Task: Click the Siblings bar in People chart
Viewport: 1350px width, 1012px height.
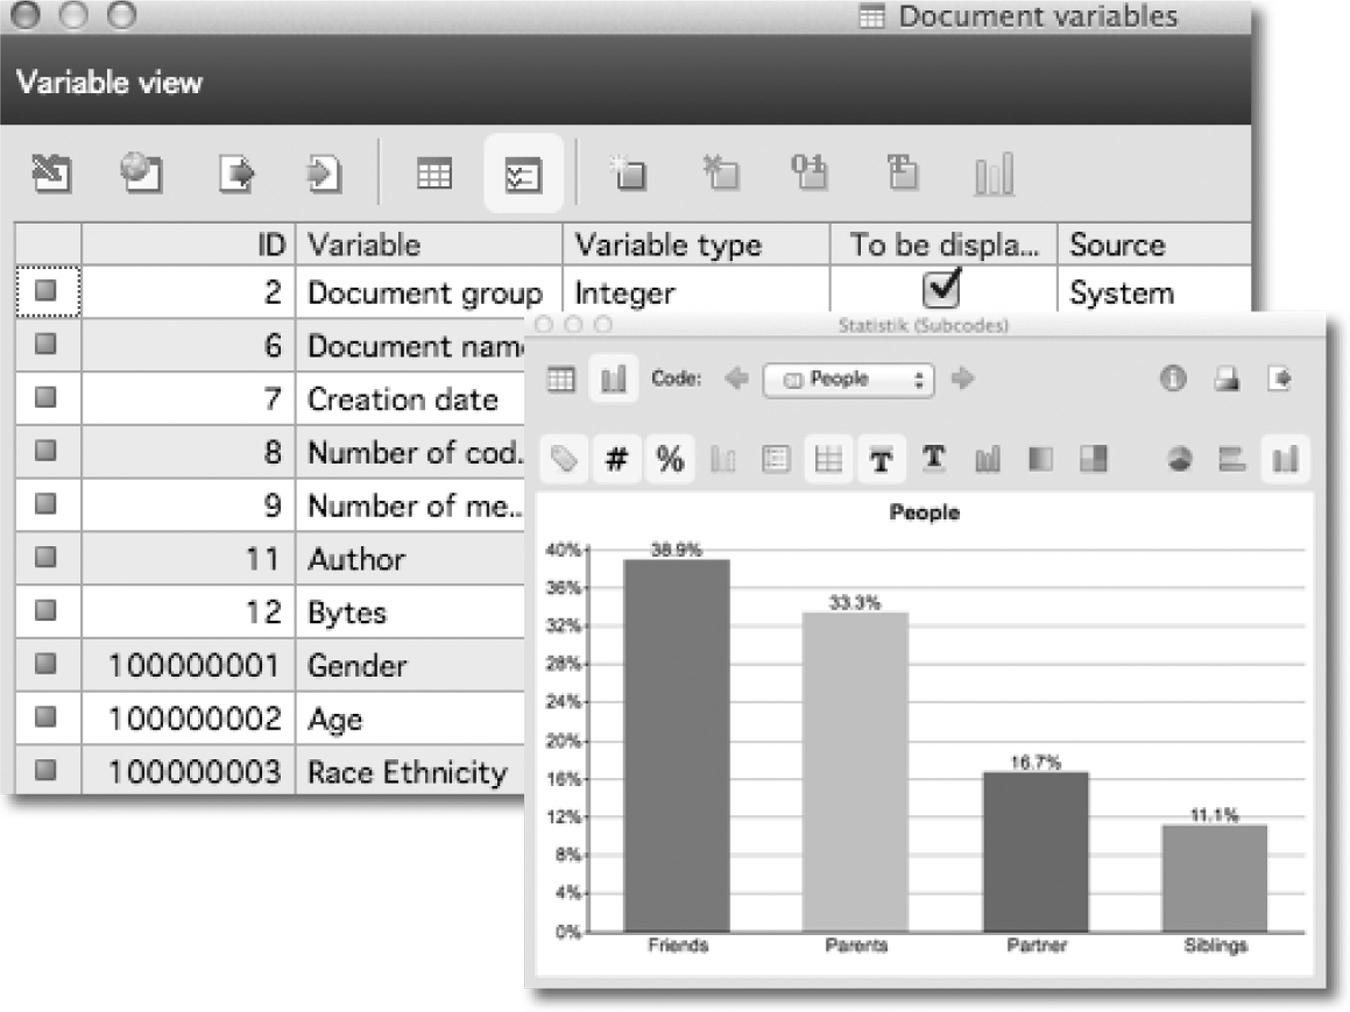Action: point(1214,879)
